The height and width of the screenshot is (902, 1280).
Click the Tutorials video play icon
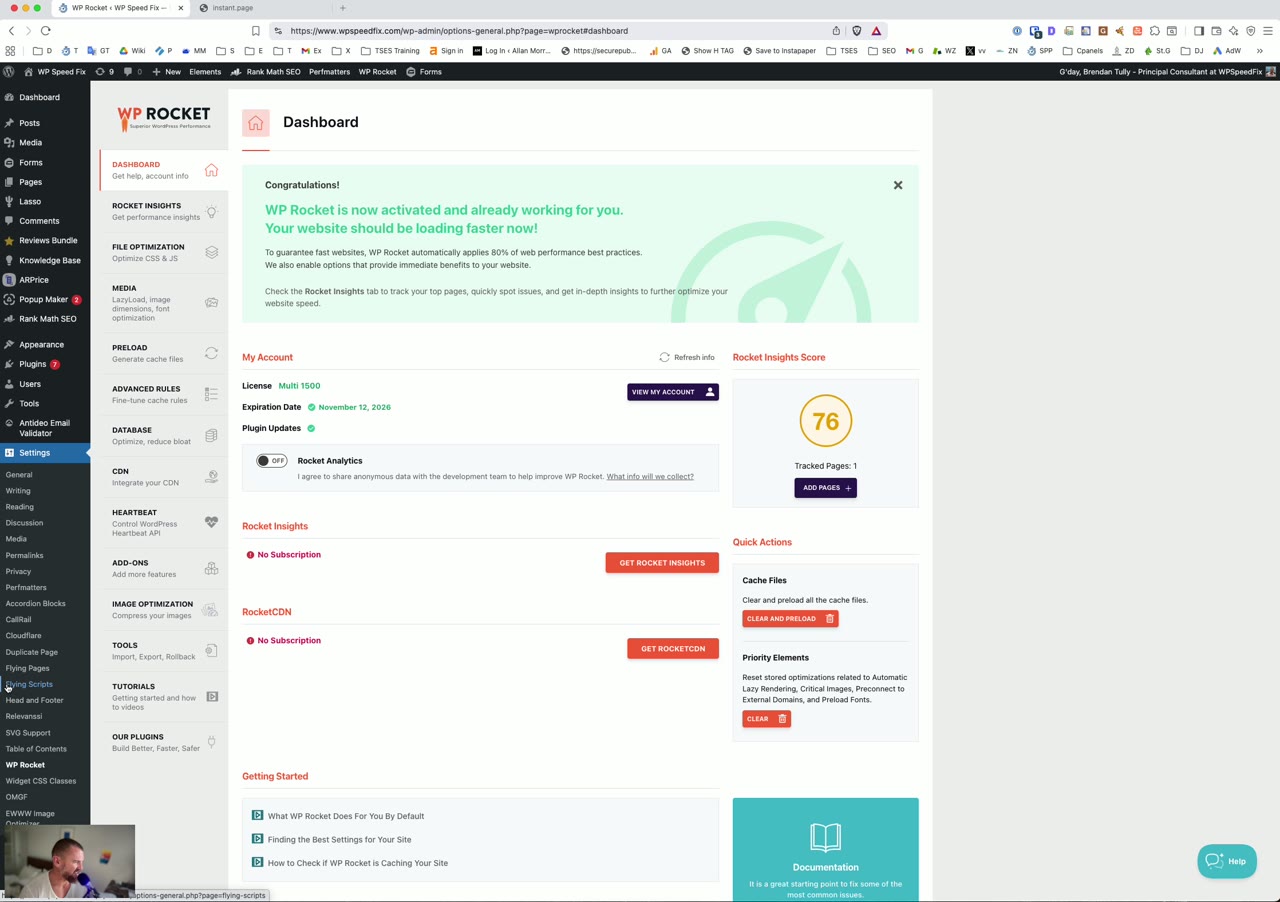211,696
